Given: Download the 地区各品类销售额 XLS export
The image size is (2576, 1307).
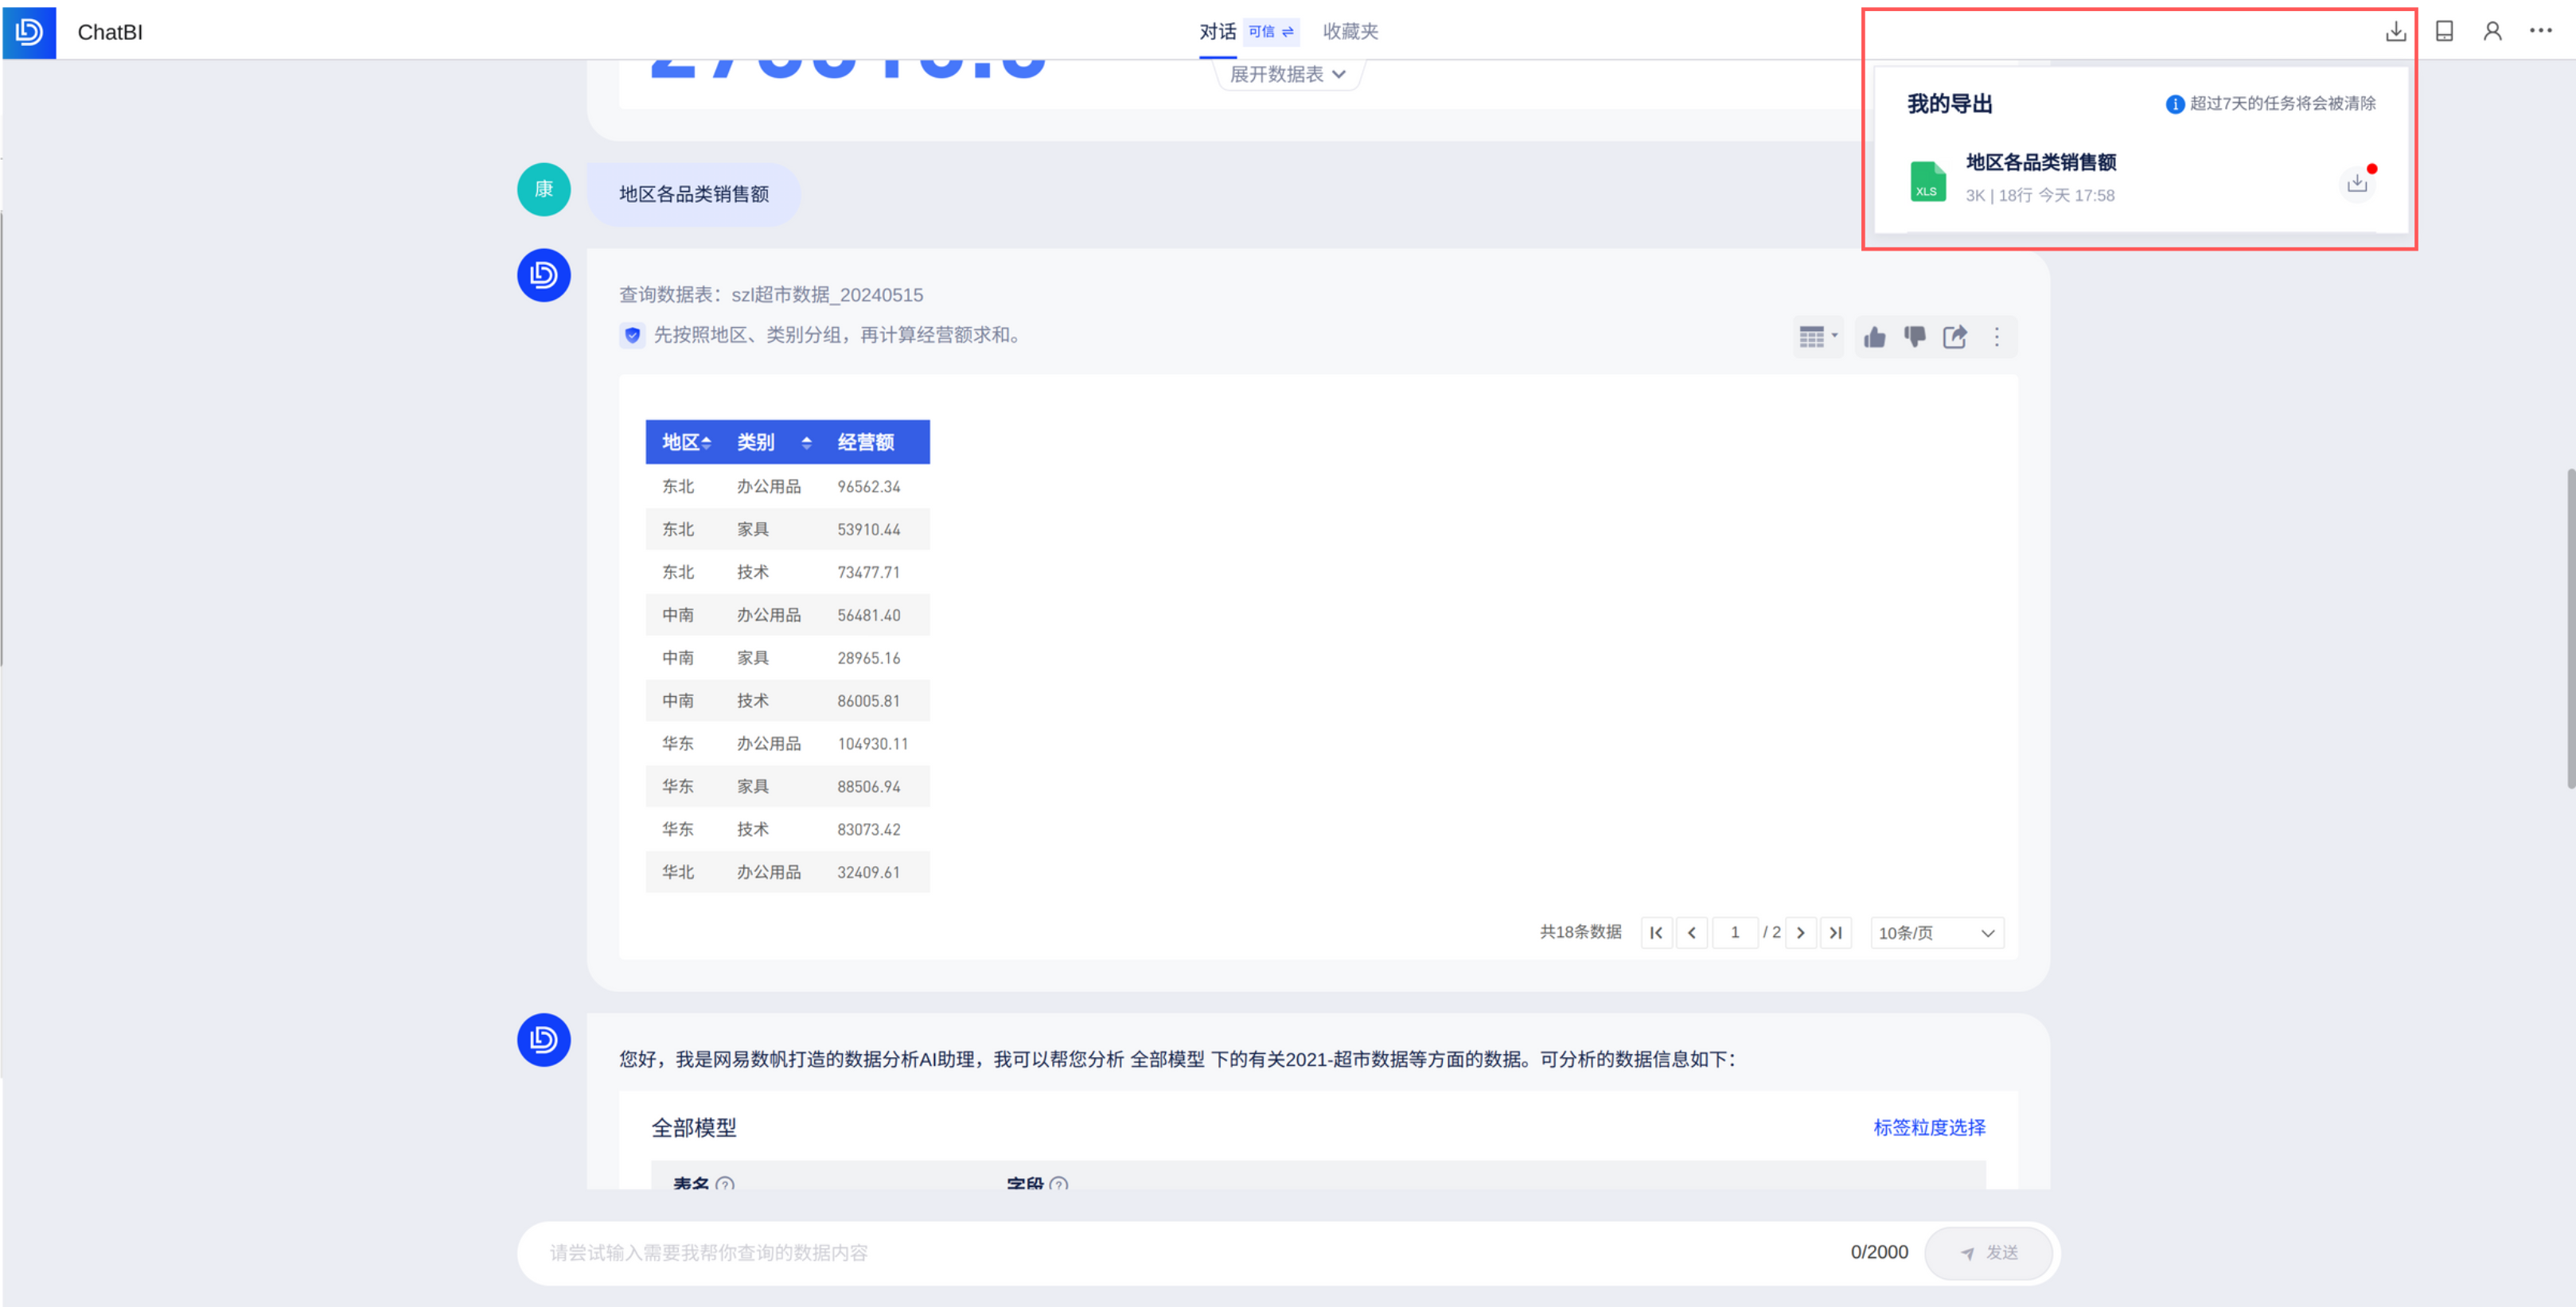Looking at the screenshot, I should coord(2357,183).
